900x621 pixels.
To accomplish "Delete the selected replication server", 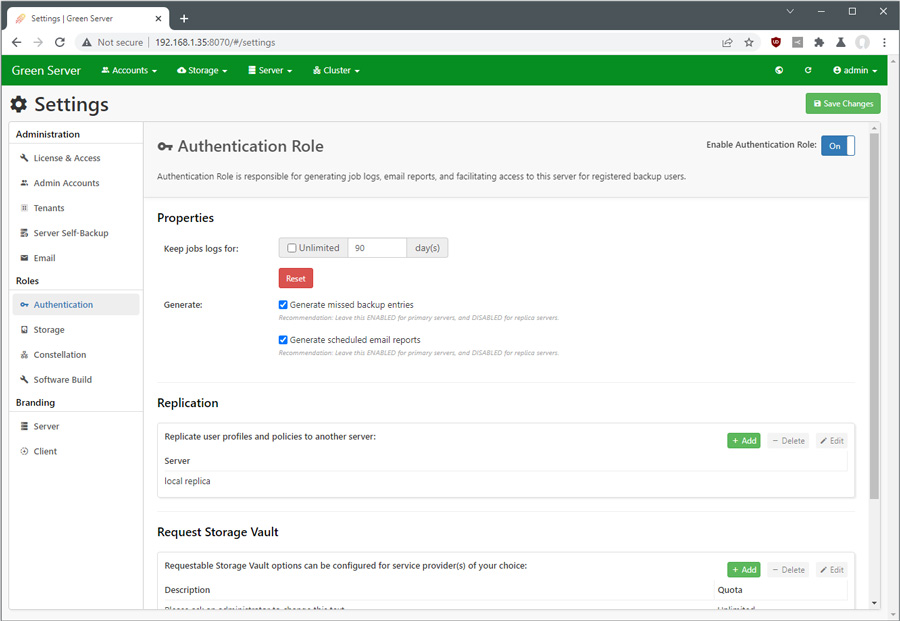I will (x=788, y=441).
